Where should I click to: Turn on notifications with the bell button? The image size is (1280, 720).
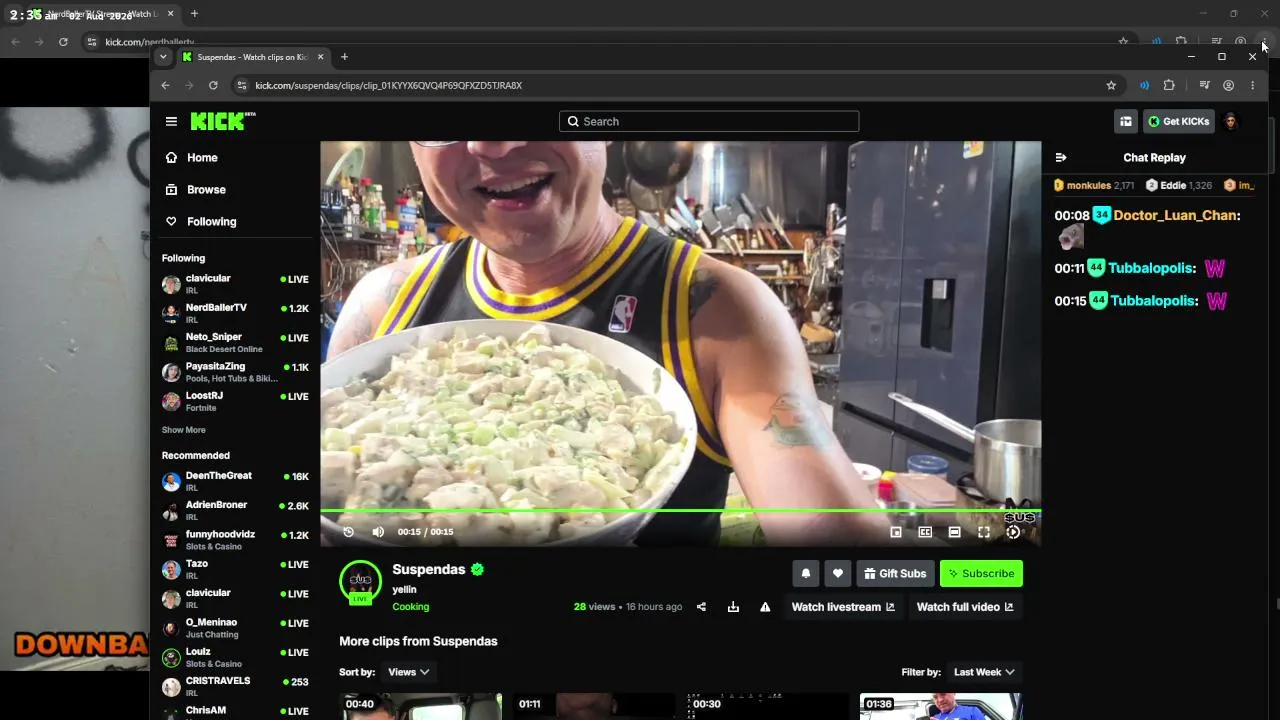(x=806, y=573)
